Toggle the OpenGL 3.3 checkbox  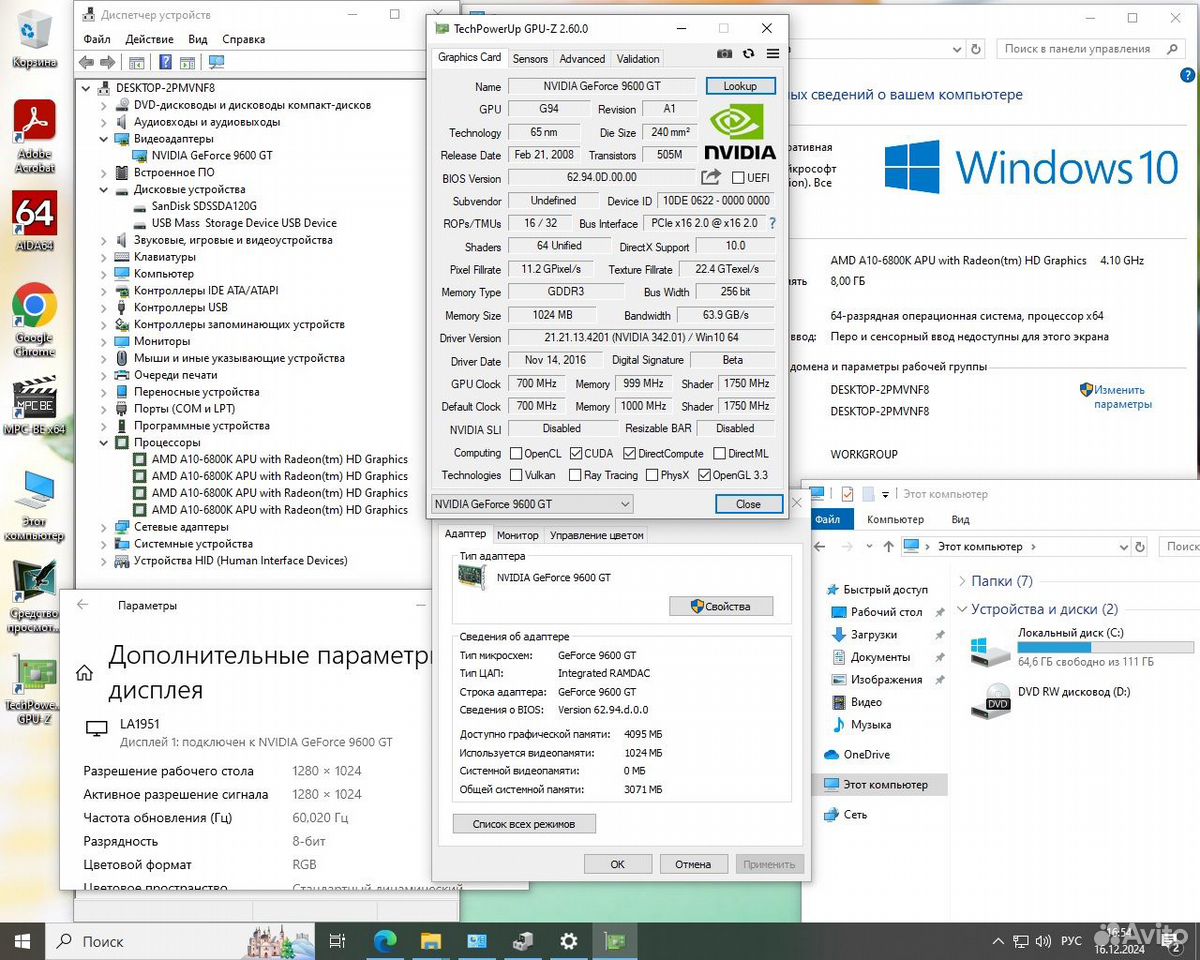click(704, 476)
